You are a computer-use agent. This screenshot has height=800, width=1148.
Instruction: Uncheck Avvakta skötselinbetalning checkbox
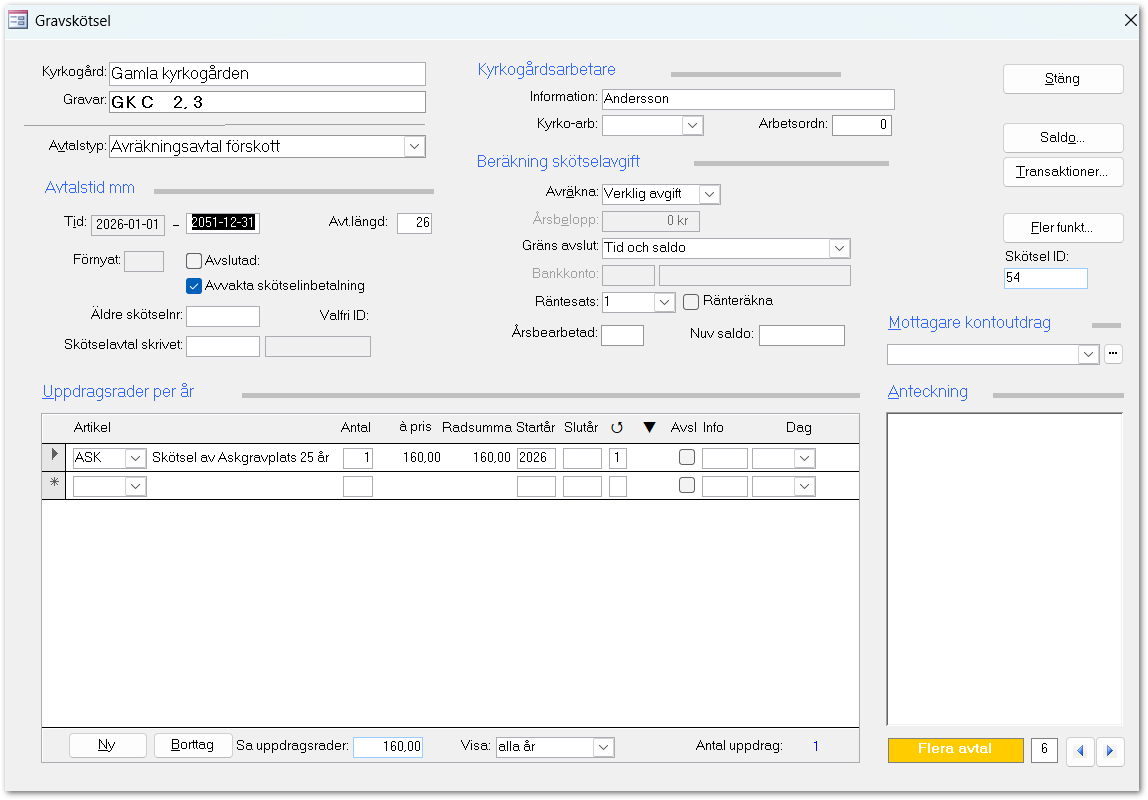click(x=195, y=285)
